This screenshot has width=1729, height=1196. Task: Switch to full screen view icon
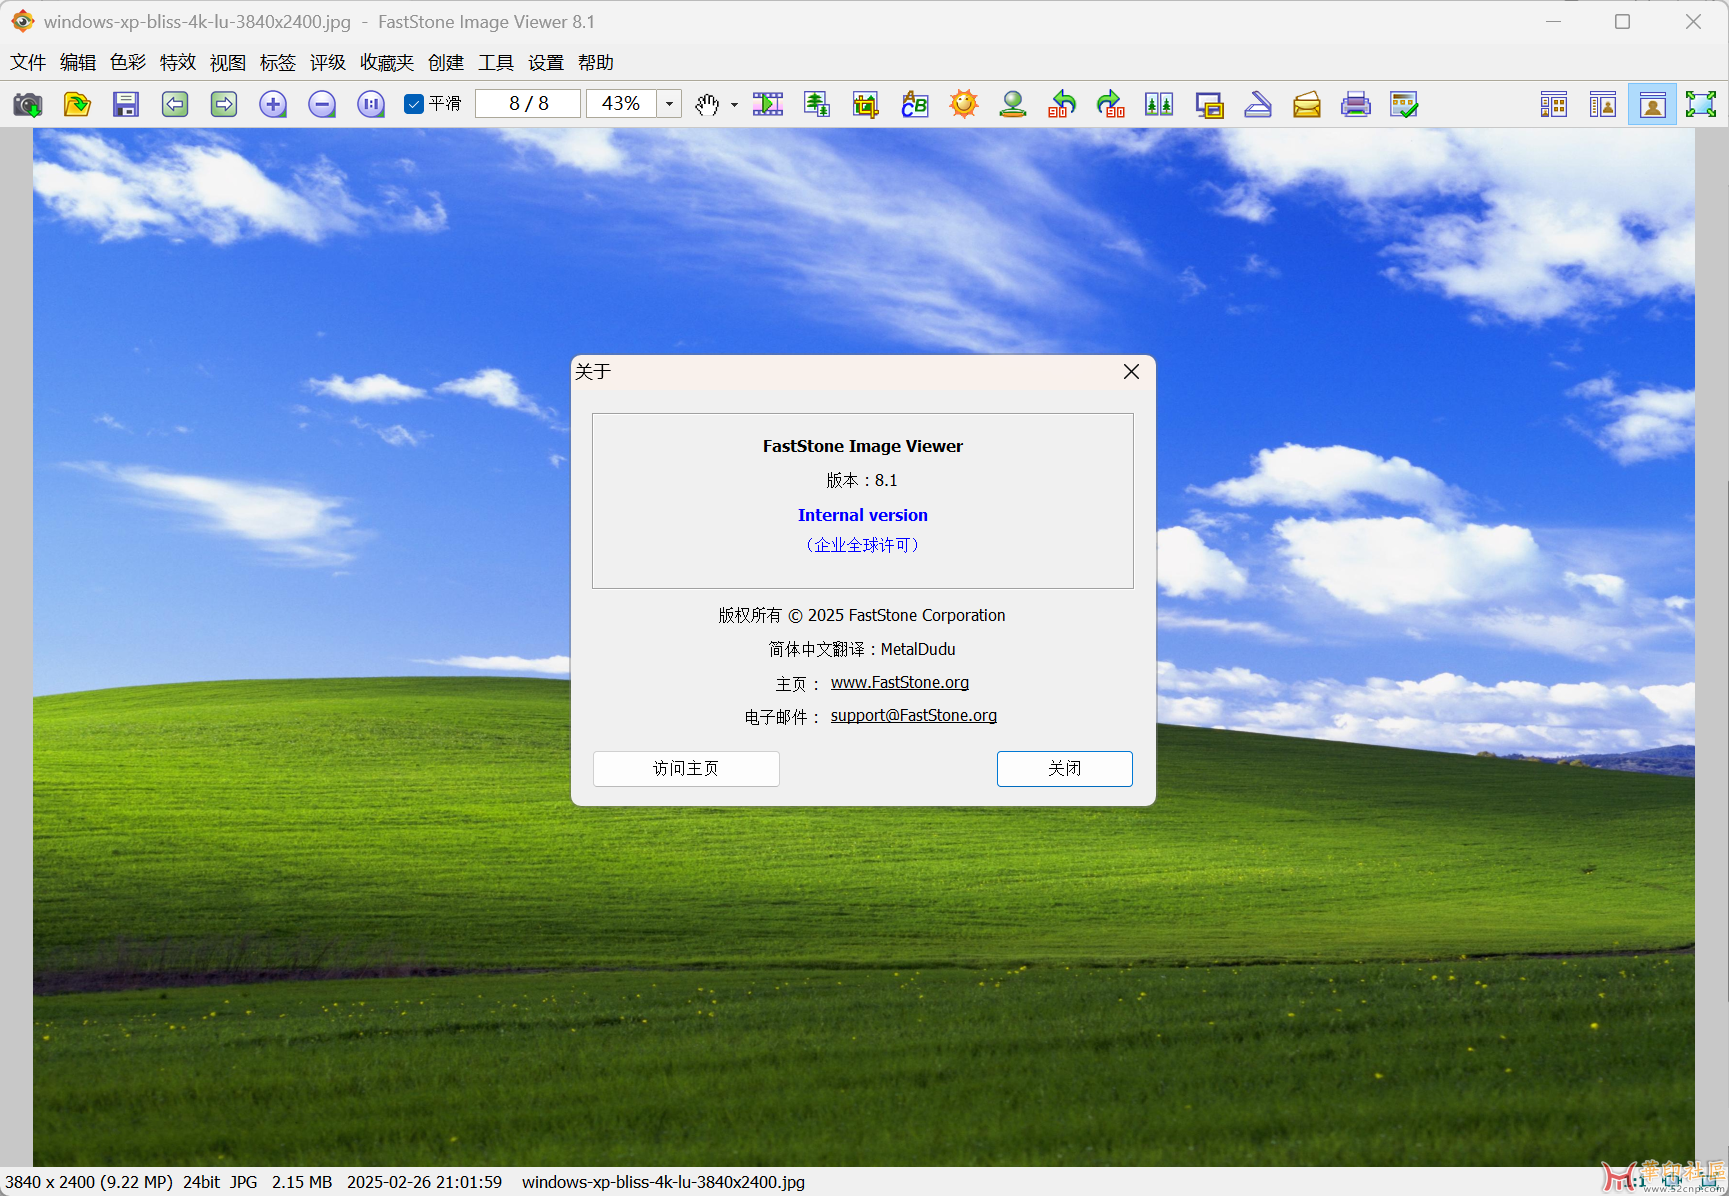coord(1700,104)
